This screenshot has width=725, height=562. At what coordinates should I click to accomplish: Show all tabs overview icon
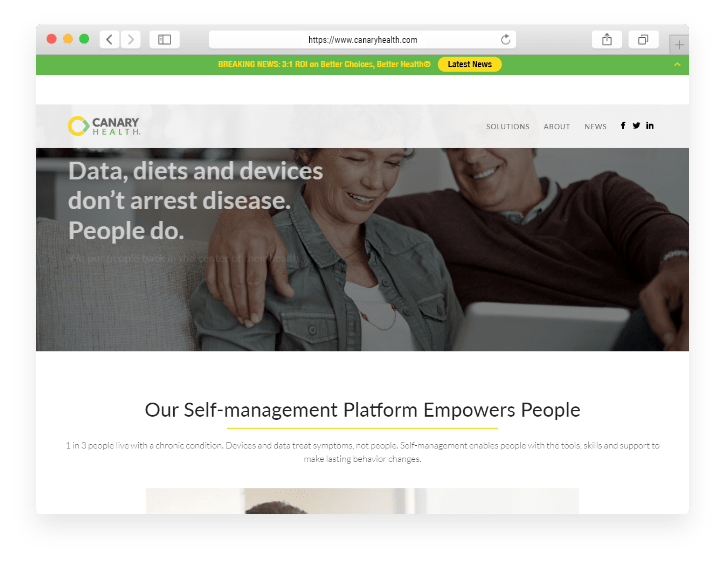coord(643,40)
